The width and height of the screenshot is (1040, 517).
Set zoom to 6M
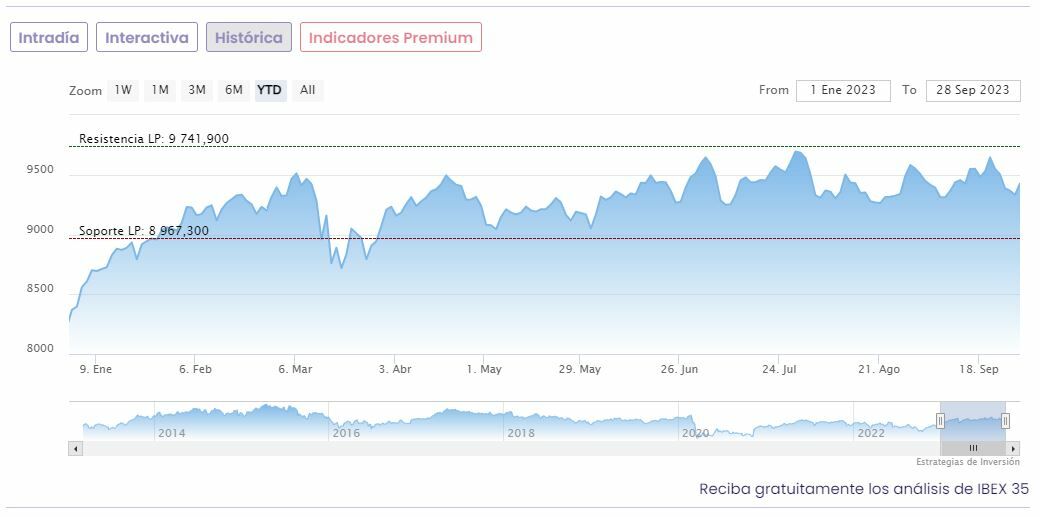tap(234, 90)
